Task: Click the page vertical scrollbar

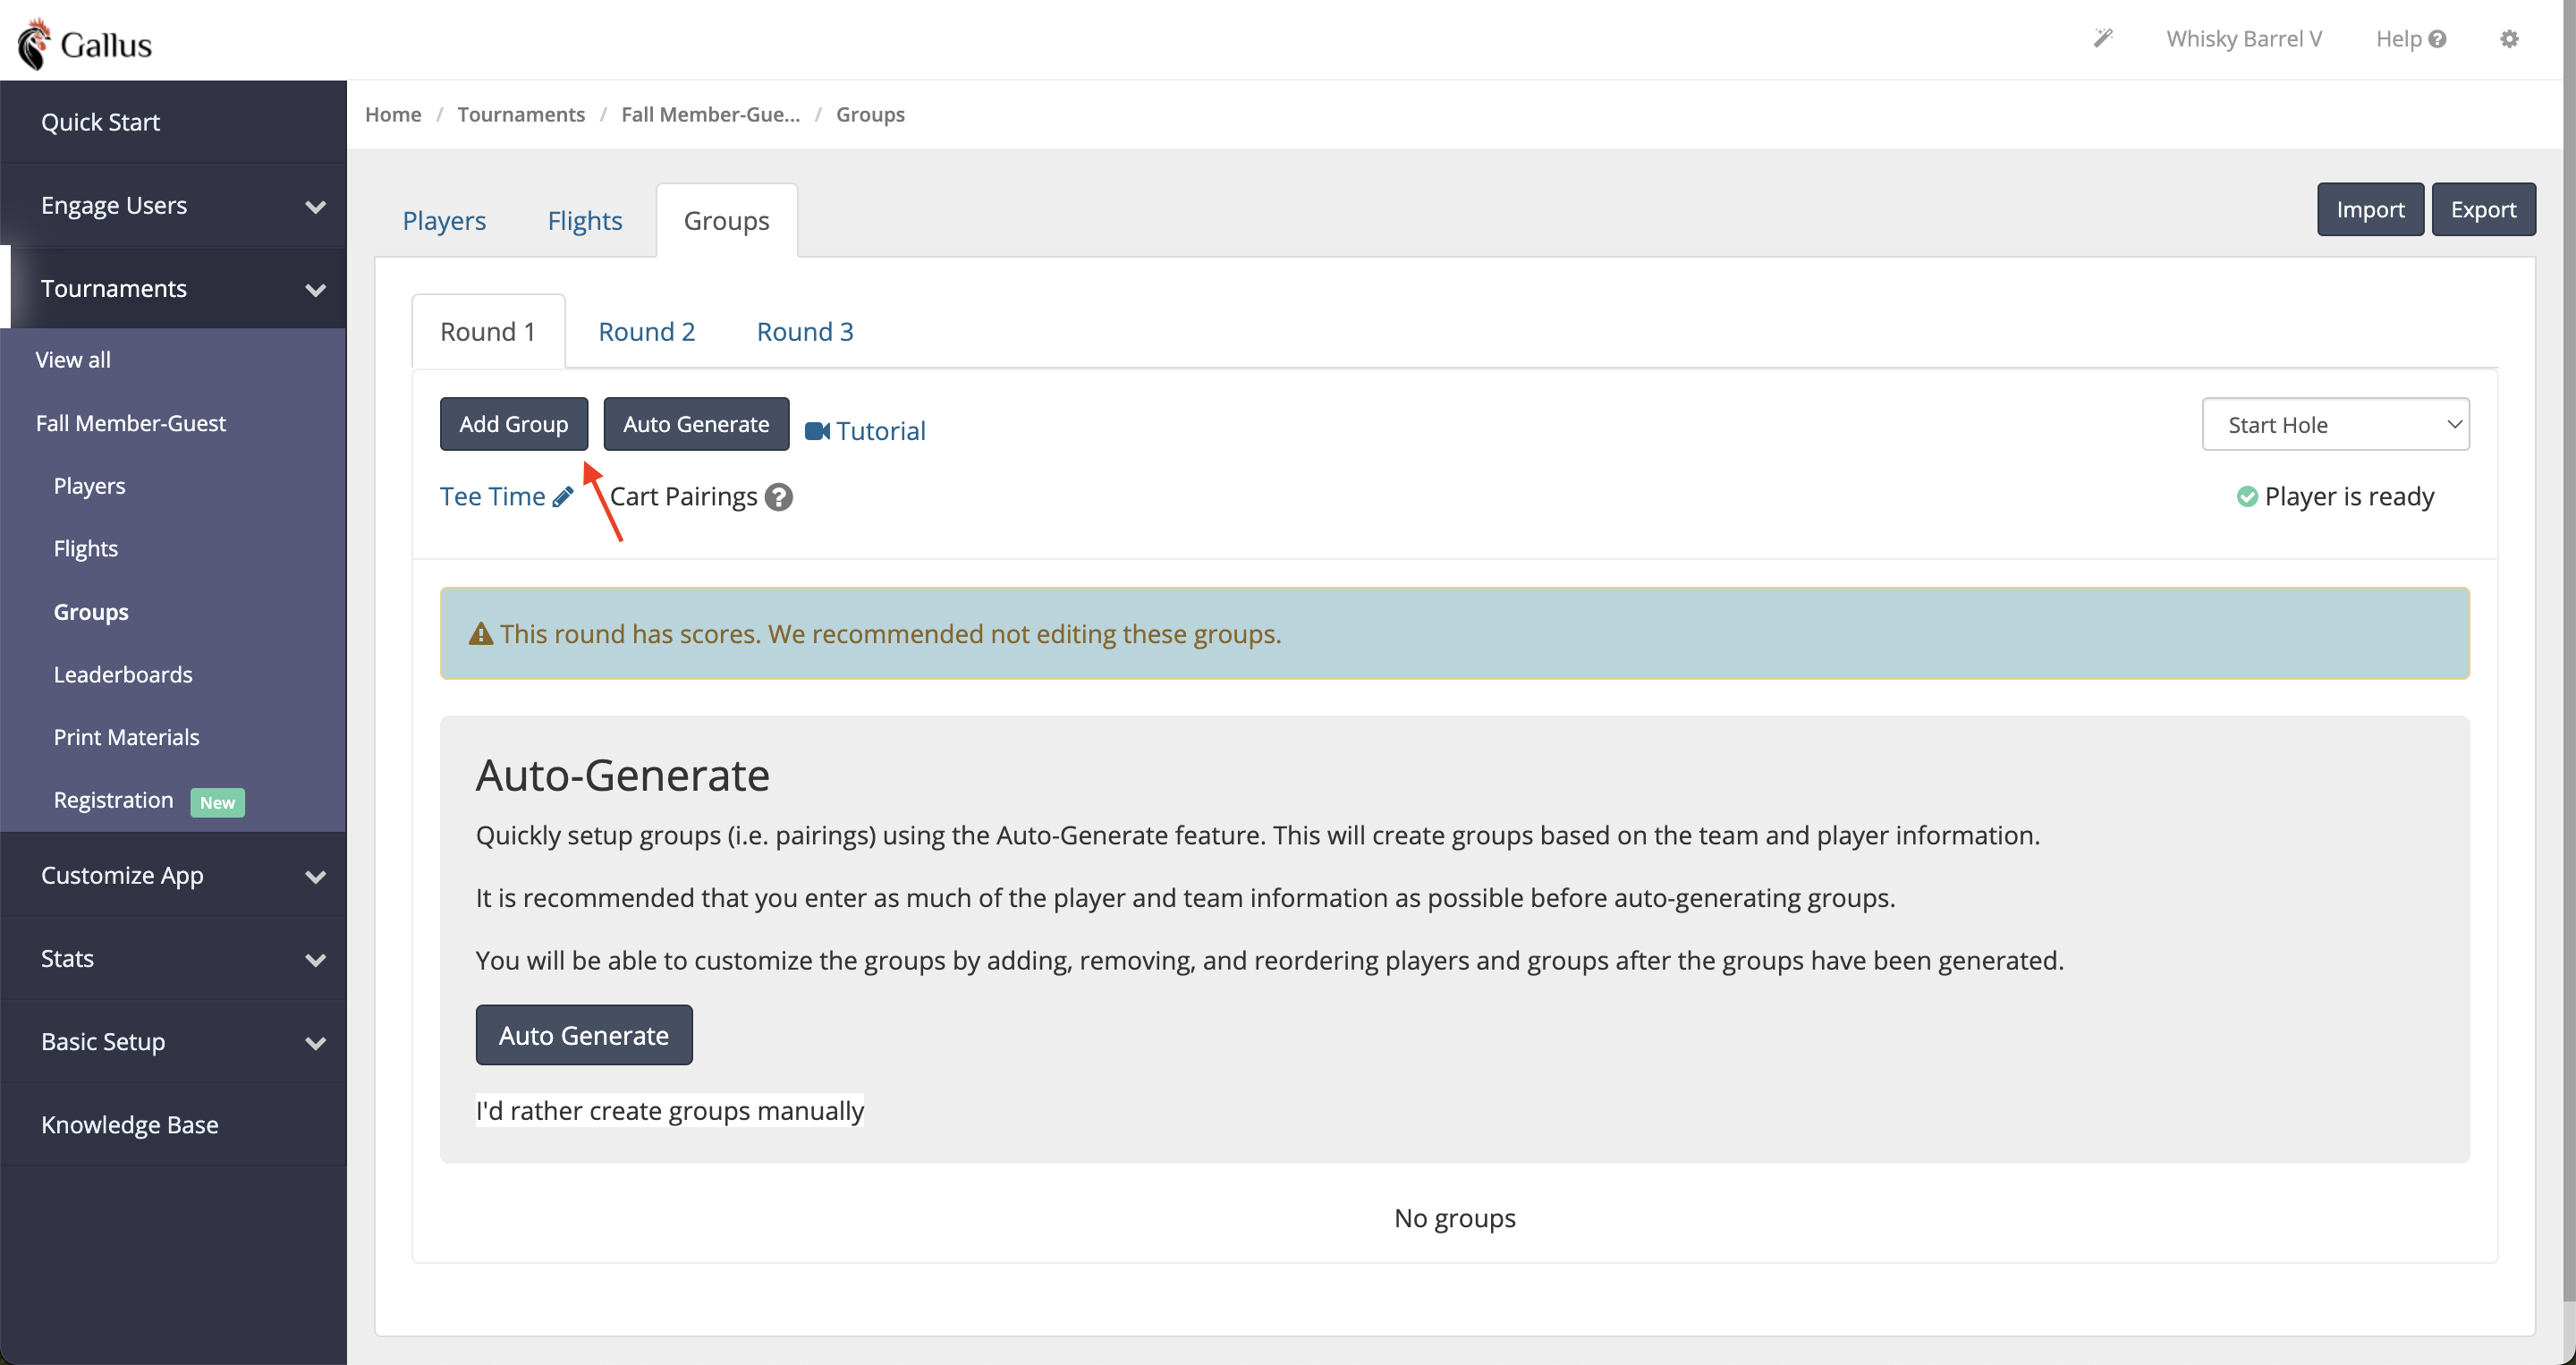Action: click(2568, 650)
